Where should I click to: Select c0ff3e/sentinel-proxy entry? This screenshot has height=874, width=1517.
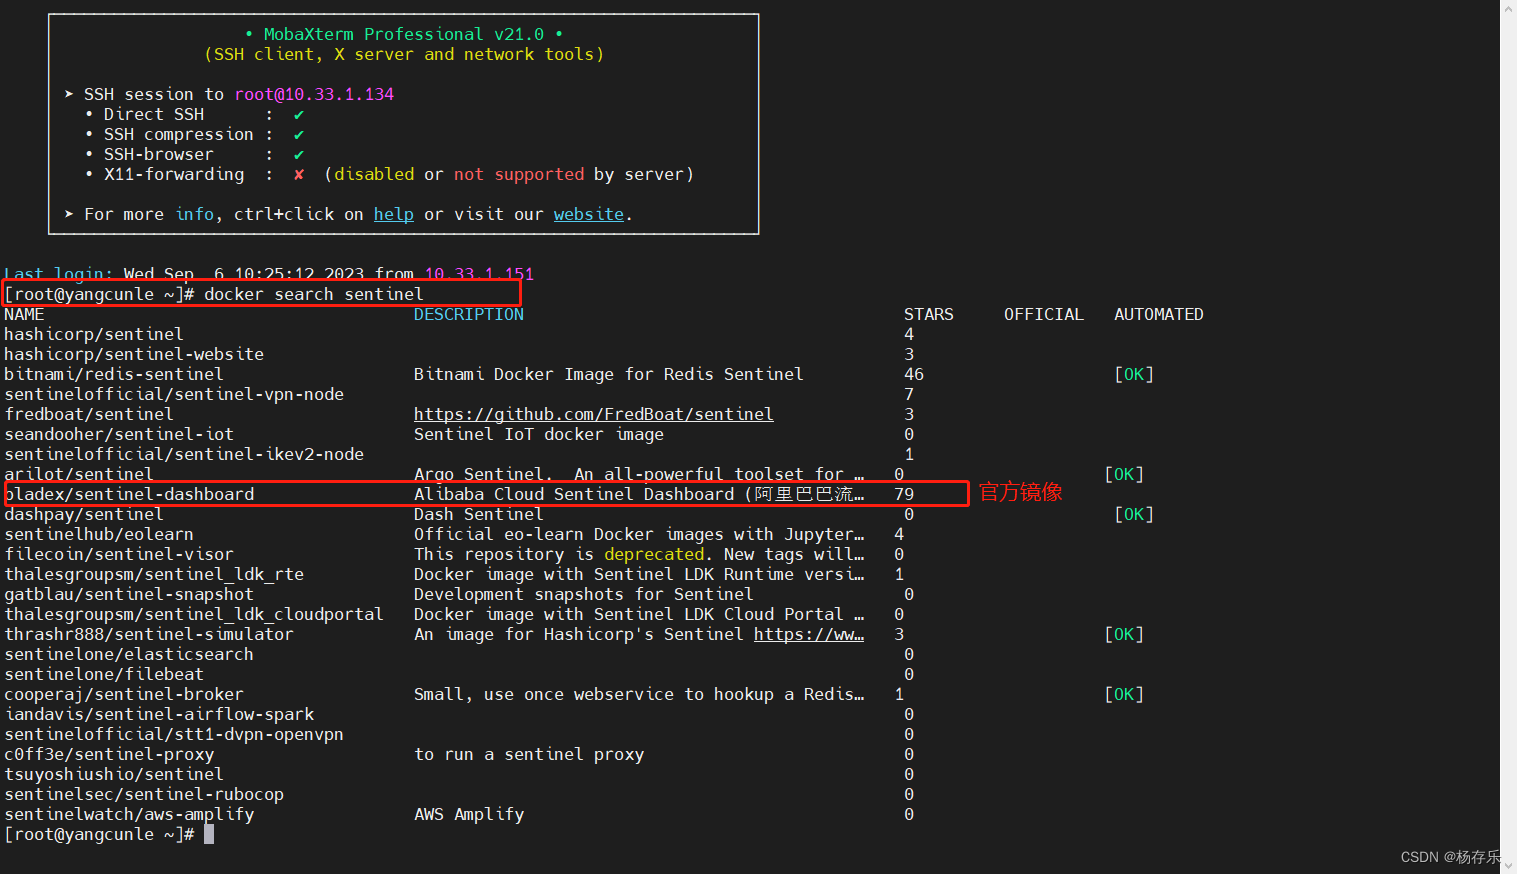(x=109, y=754)
